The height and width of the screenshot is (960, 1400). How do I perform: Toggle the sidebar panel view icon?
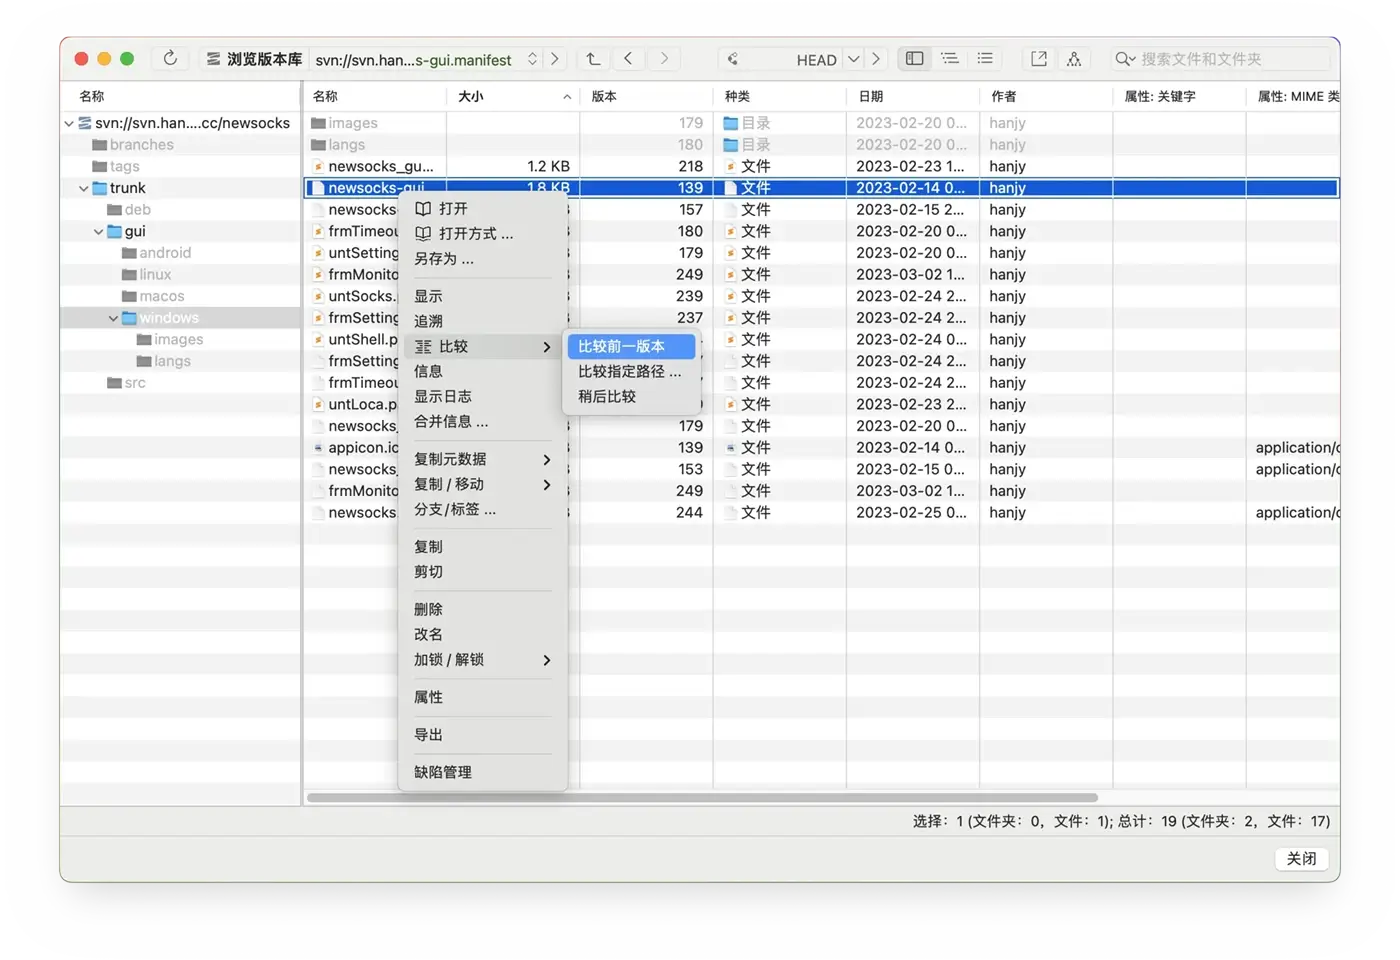pyautogui.click(x=914, y=59)
